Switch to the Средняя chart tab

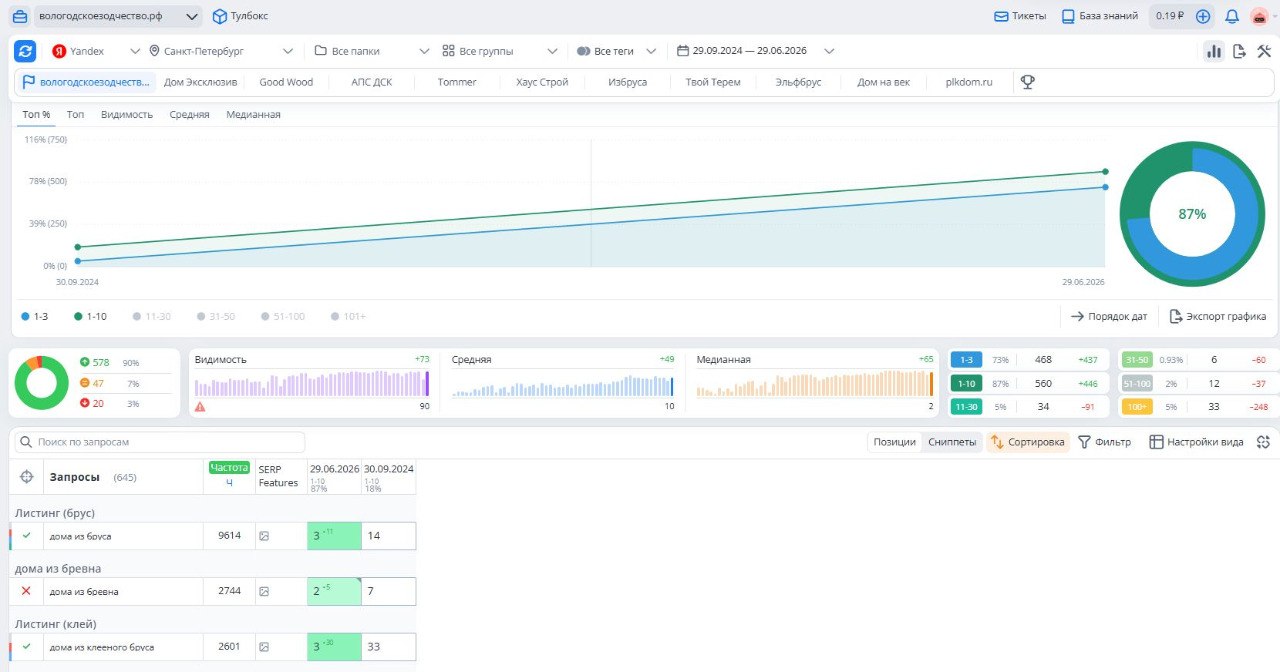click(x=189, y=114)
